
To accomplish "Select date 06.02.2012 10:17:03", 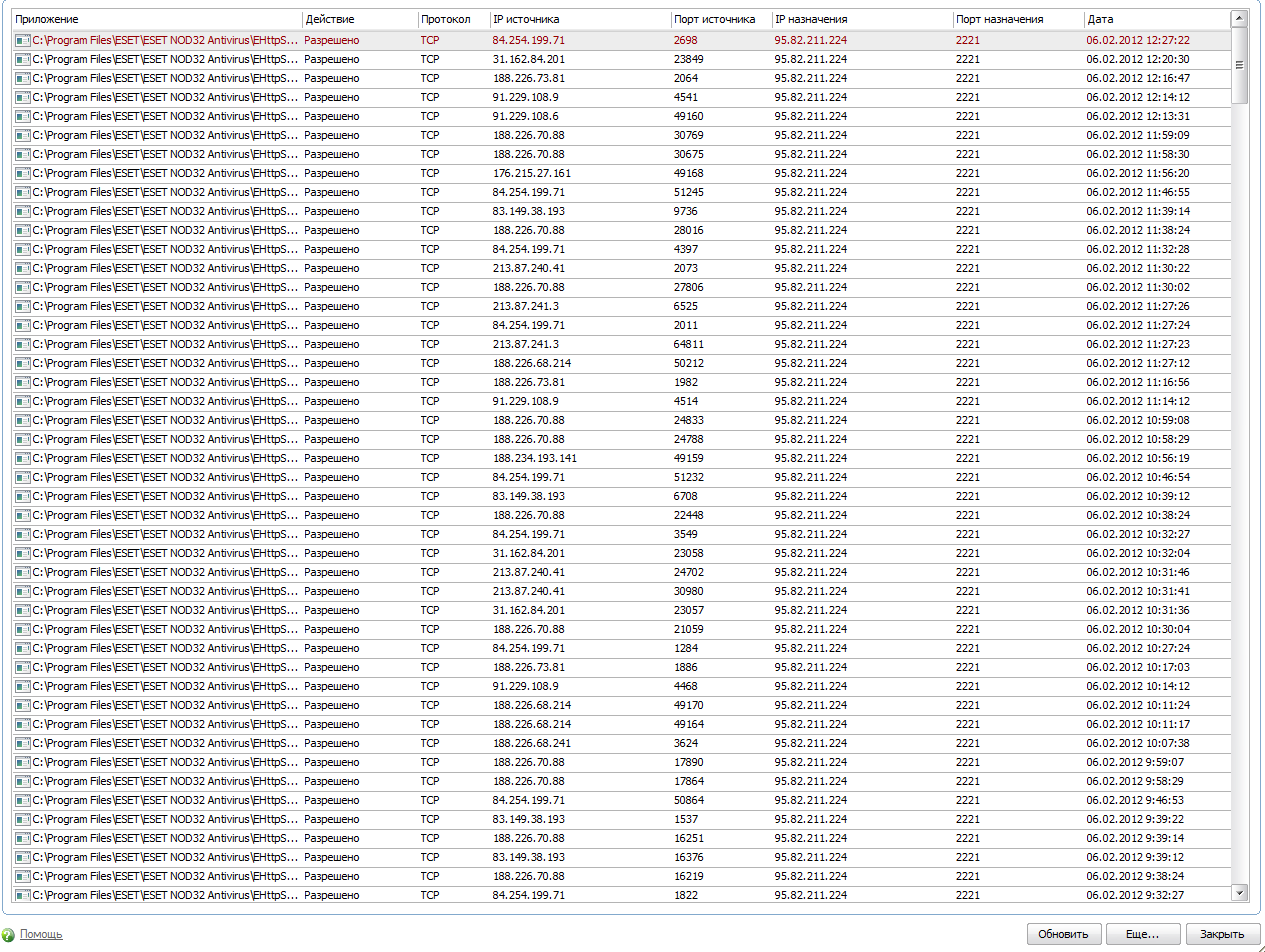I will [x=1138, y=668].
